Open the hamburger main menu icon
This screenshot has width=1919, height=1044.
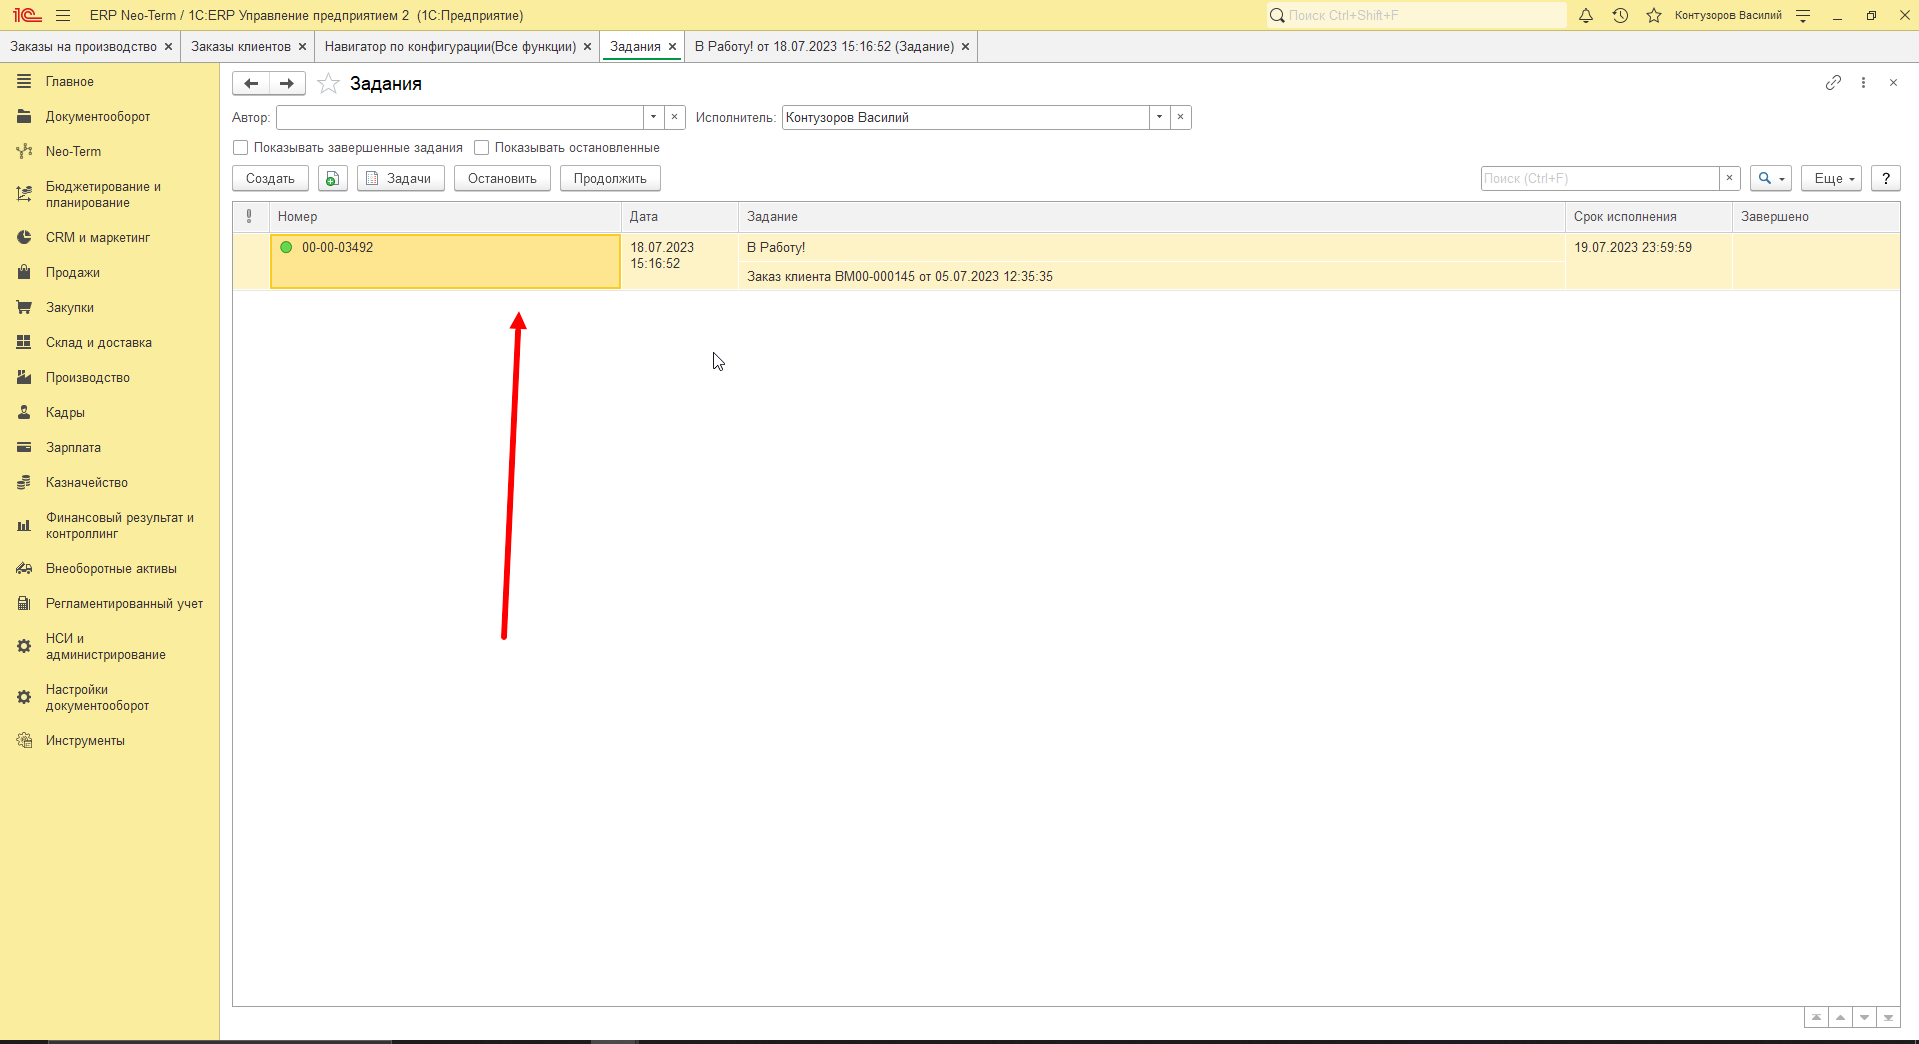click(x=63, y=15)
